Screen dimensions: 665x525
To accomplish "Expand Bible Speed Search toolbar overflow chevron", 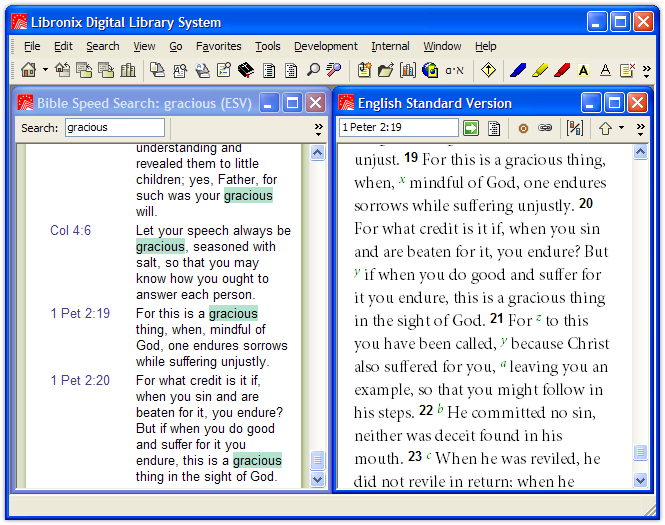I will click(x=319, y=129).
